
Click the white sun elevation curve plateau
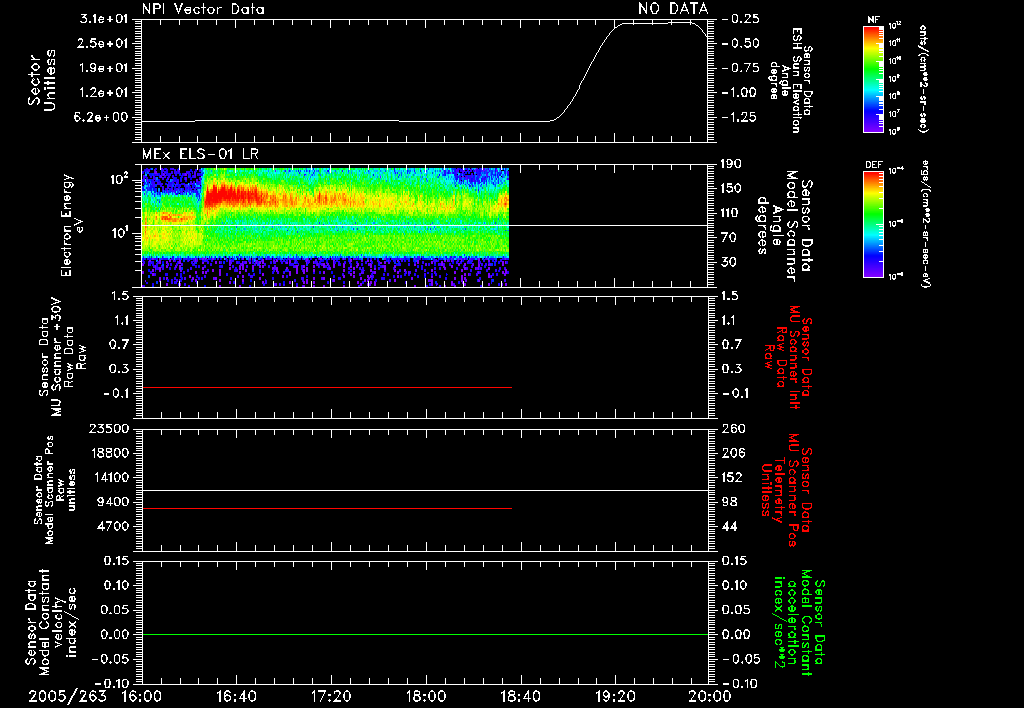(656, 23)
